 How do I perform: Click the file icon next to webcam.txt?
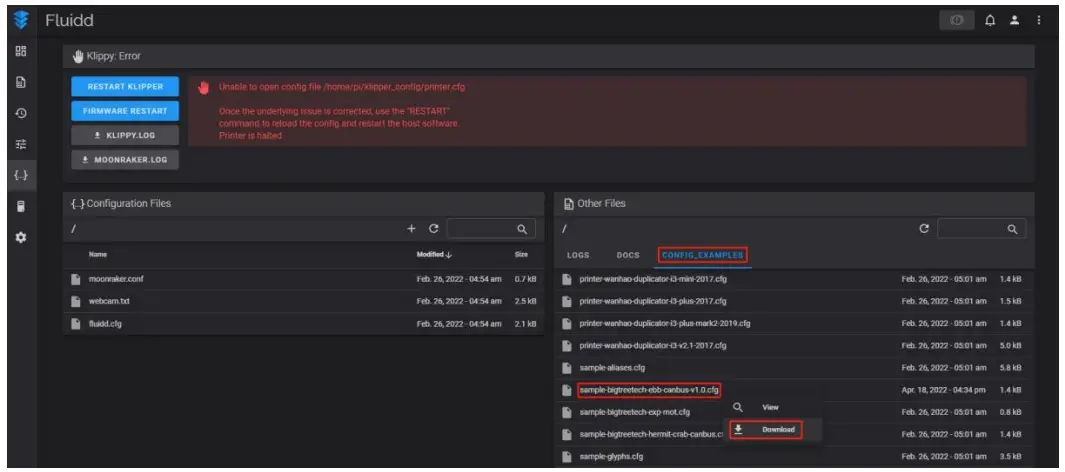[x=76, y=301]
